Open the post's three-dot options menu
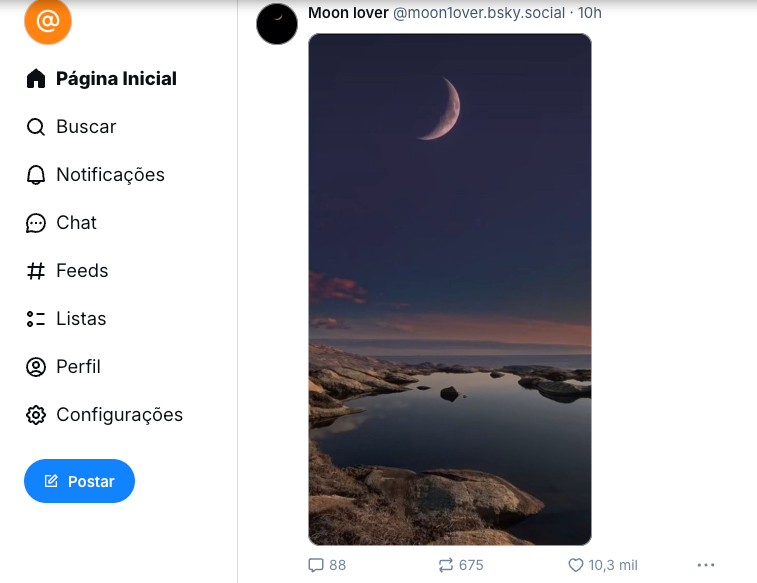 coord(706,565)
